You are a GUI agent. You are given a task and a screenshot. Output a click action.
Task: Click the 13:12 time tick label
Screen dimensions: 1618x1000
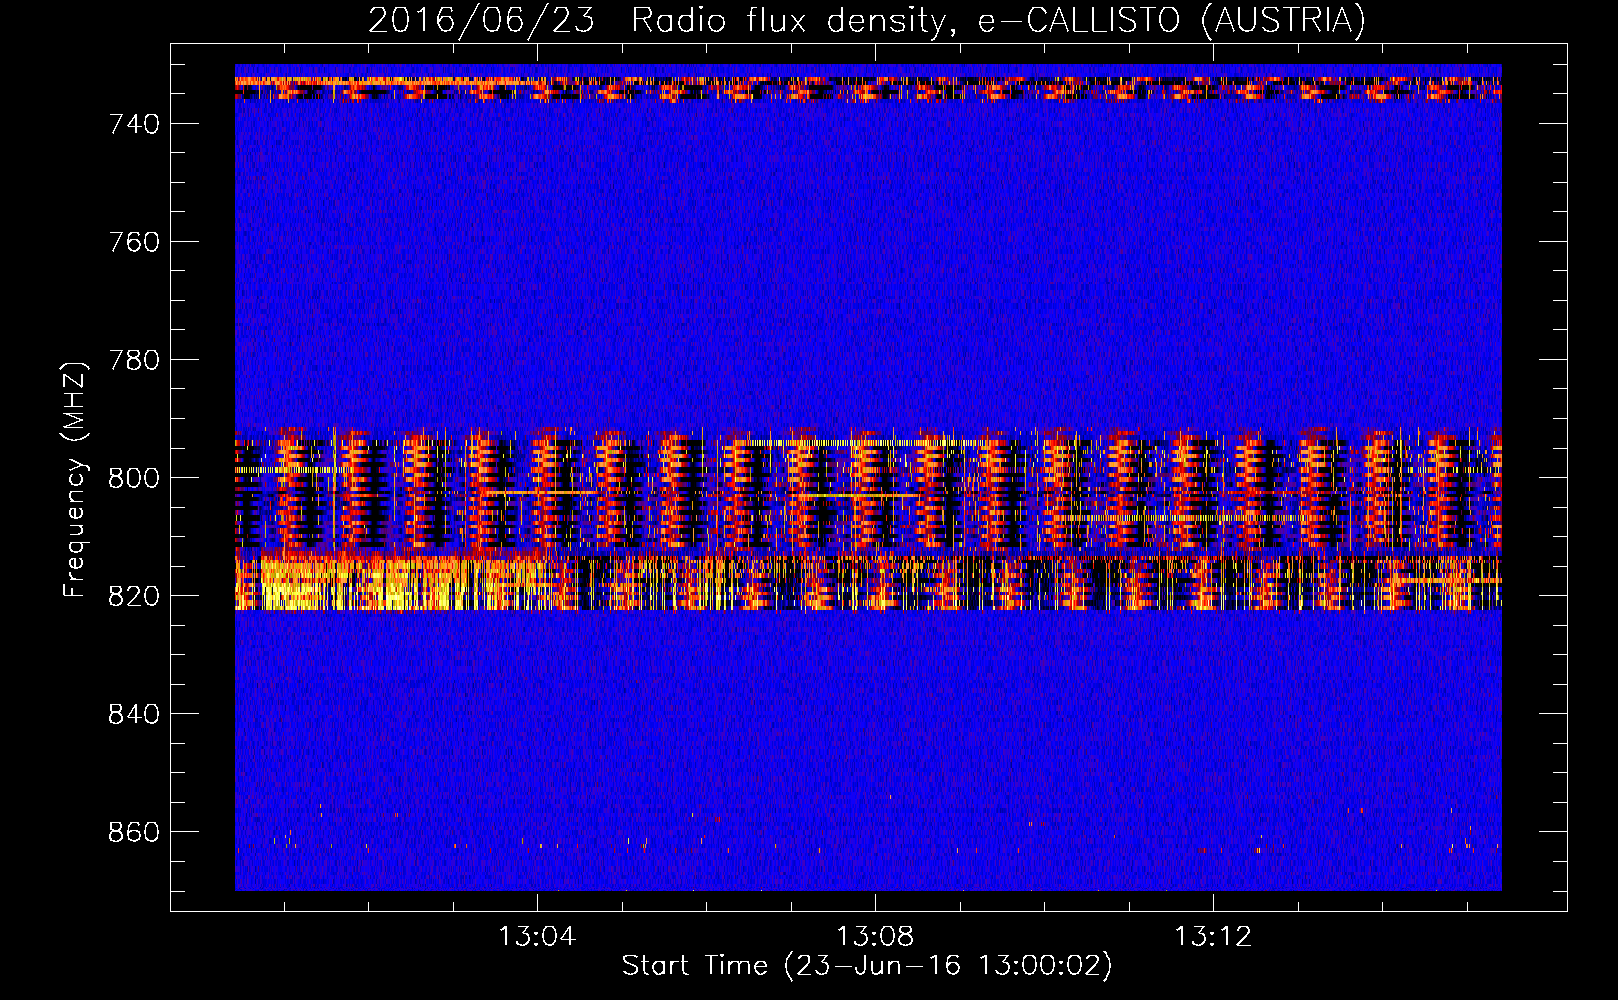pos(1213,936)
